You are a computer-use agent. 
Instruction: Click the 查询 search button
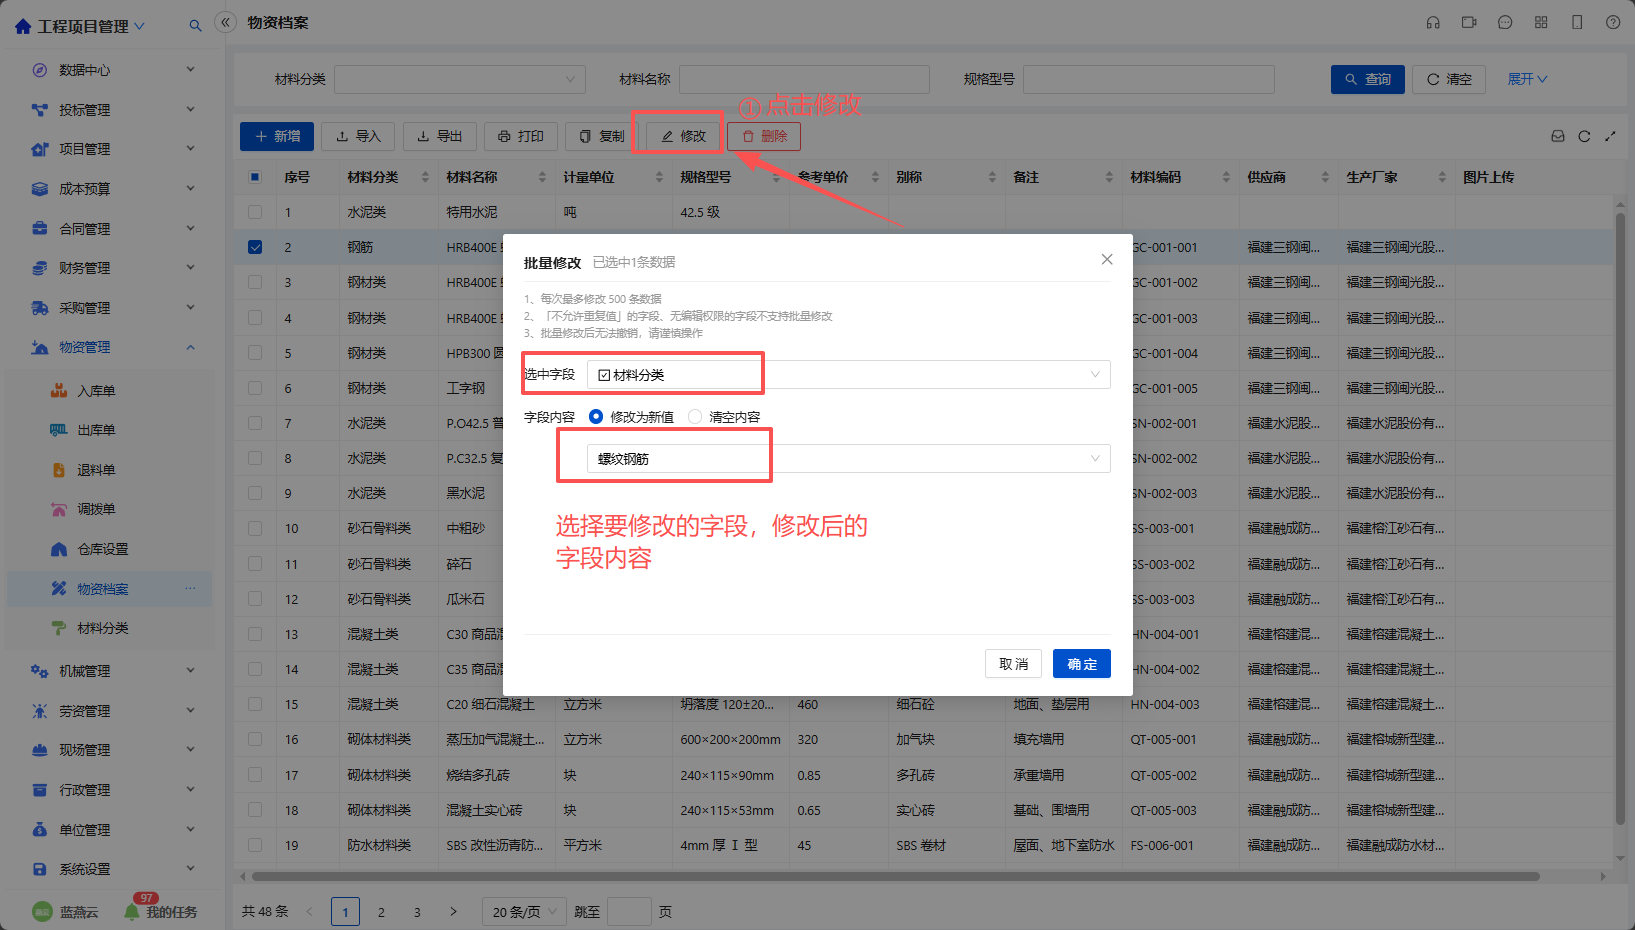click(x=1368, y=79)
